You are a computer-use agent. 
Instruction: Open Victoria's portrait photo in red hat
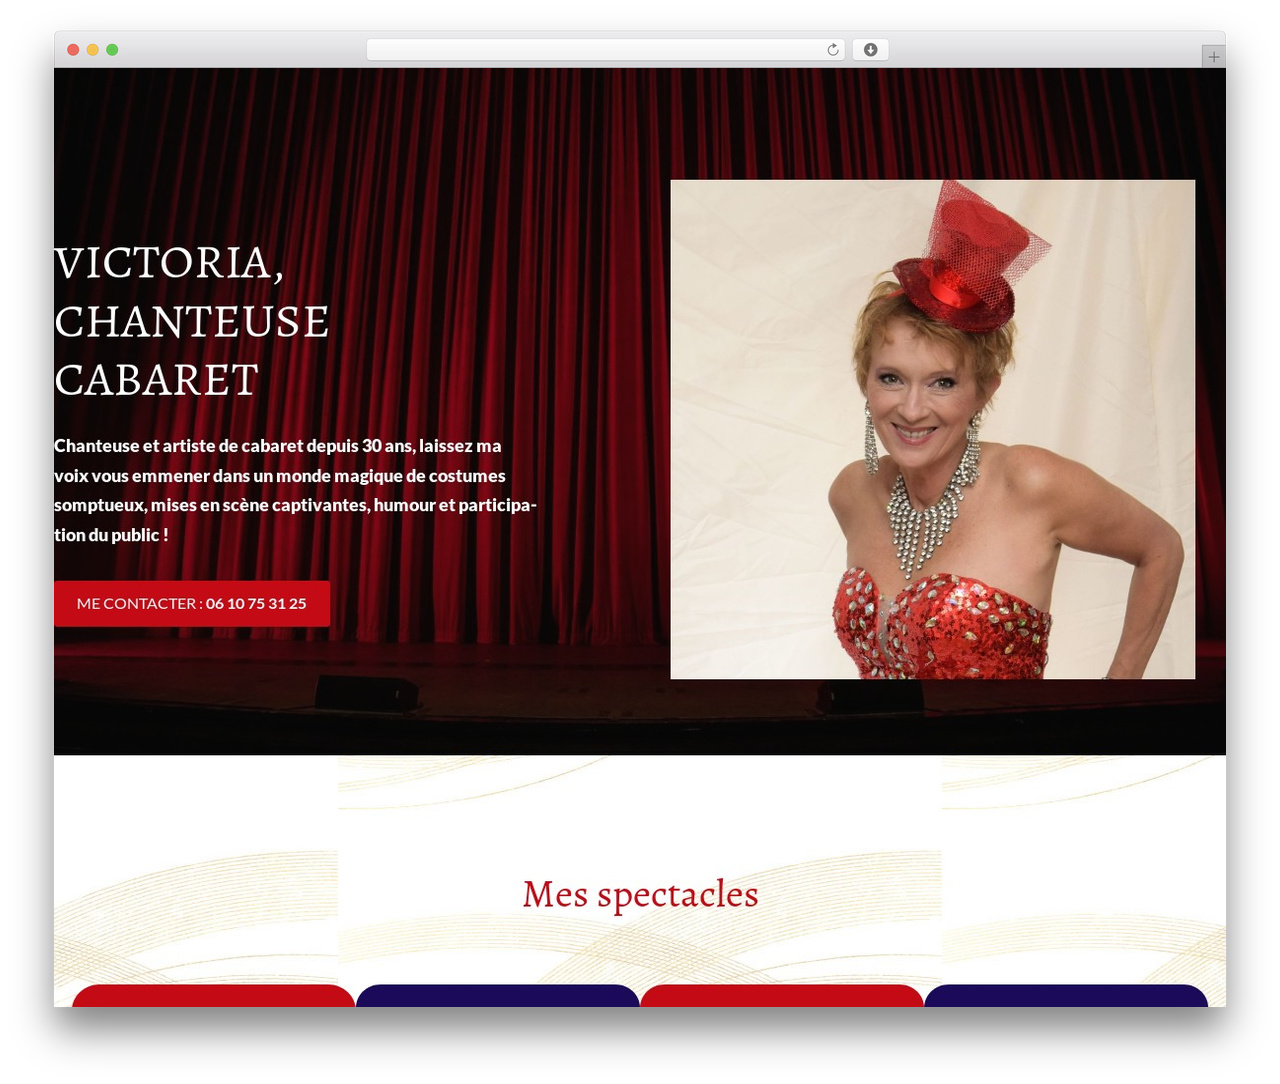(x=932, y=429)
